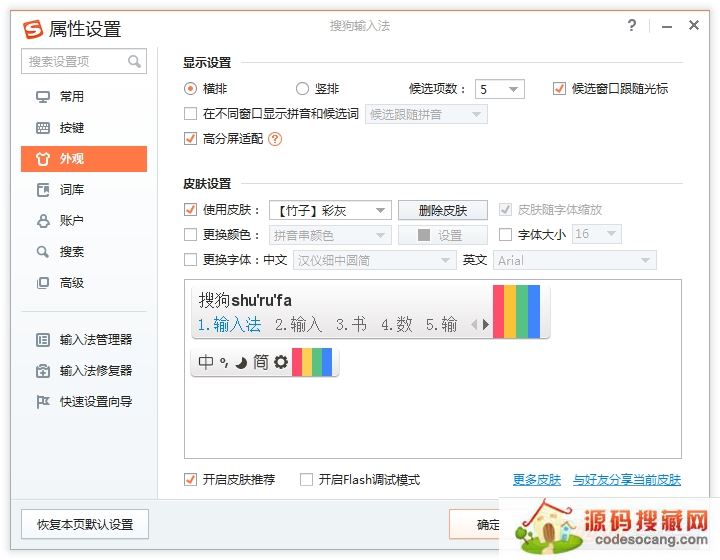
Task: Disable the 高分屏适配 checkbox
Action: (x=191, y=139)
